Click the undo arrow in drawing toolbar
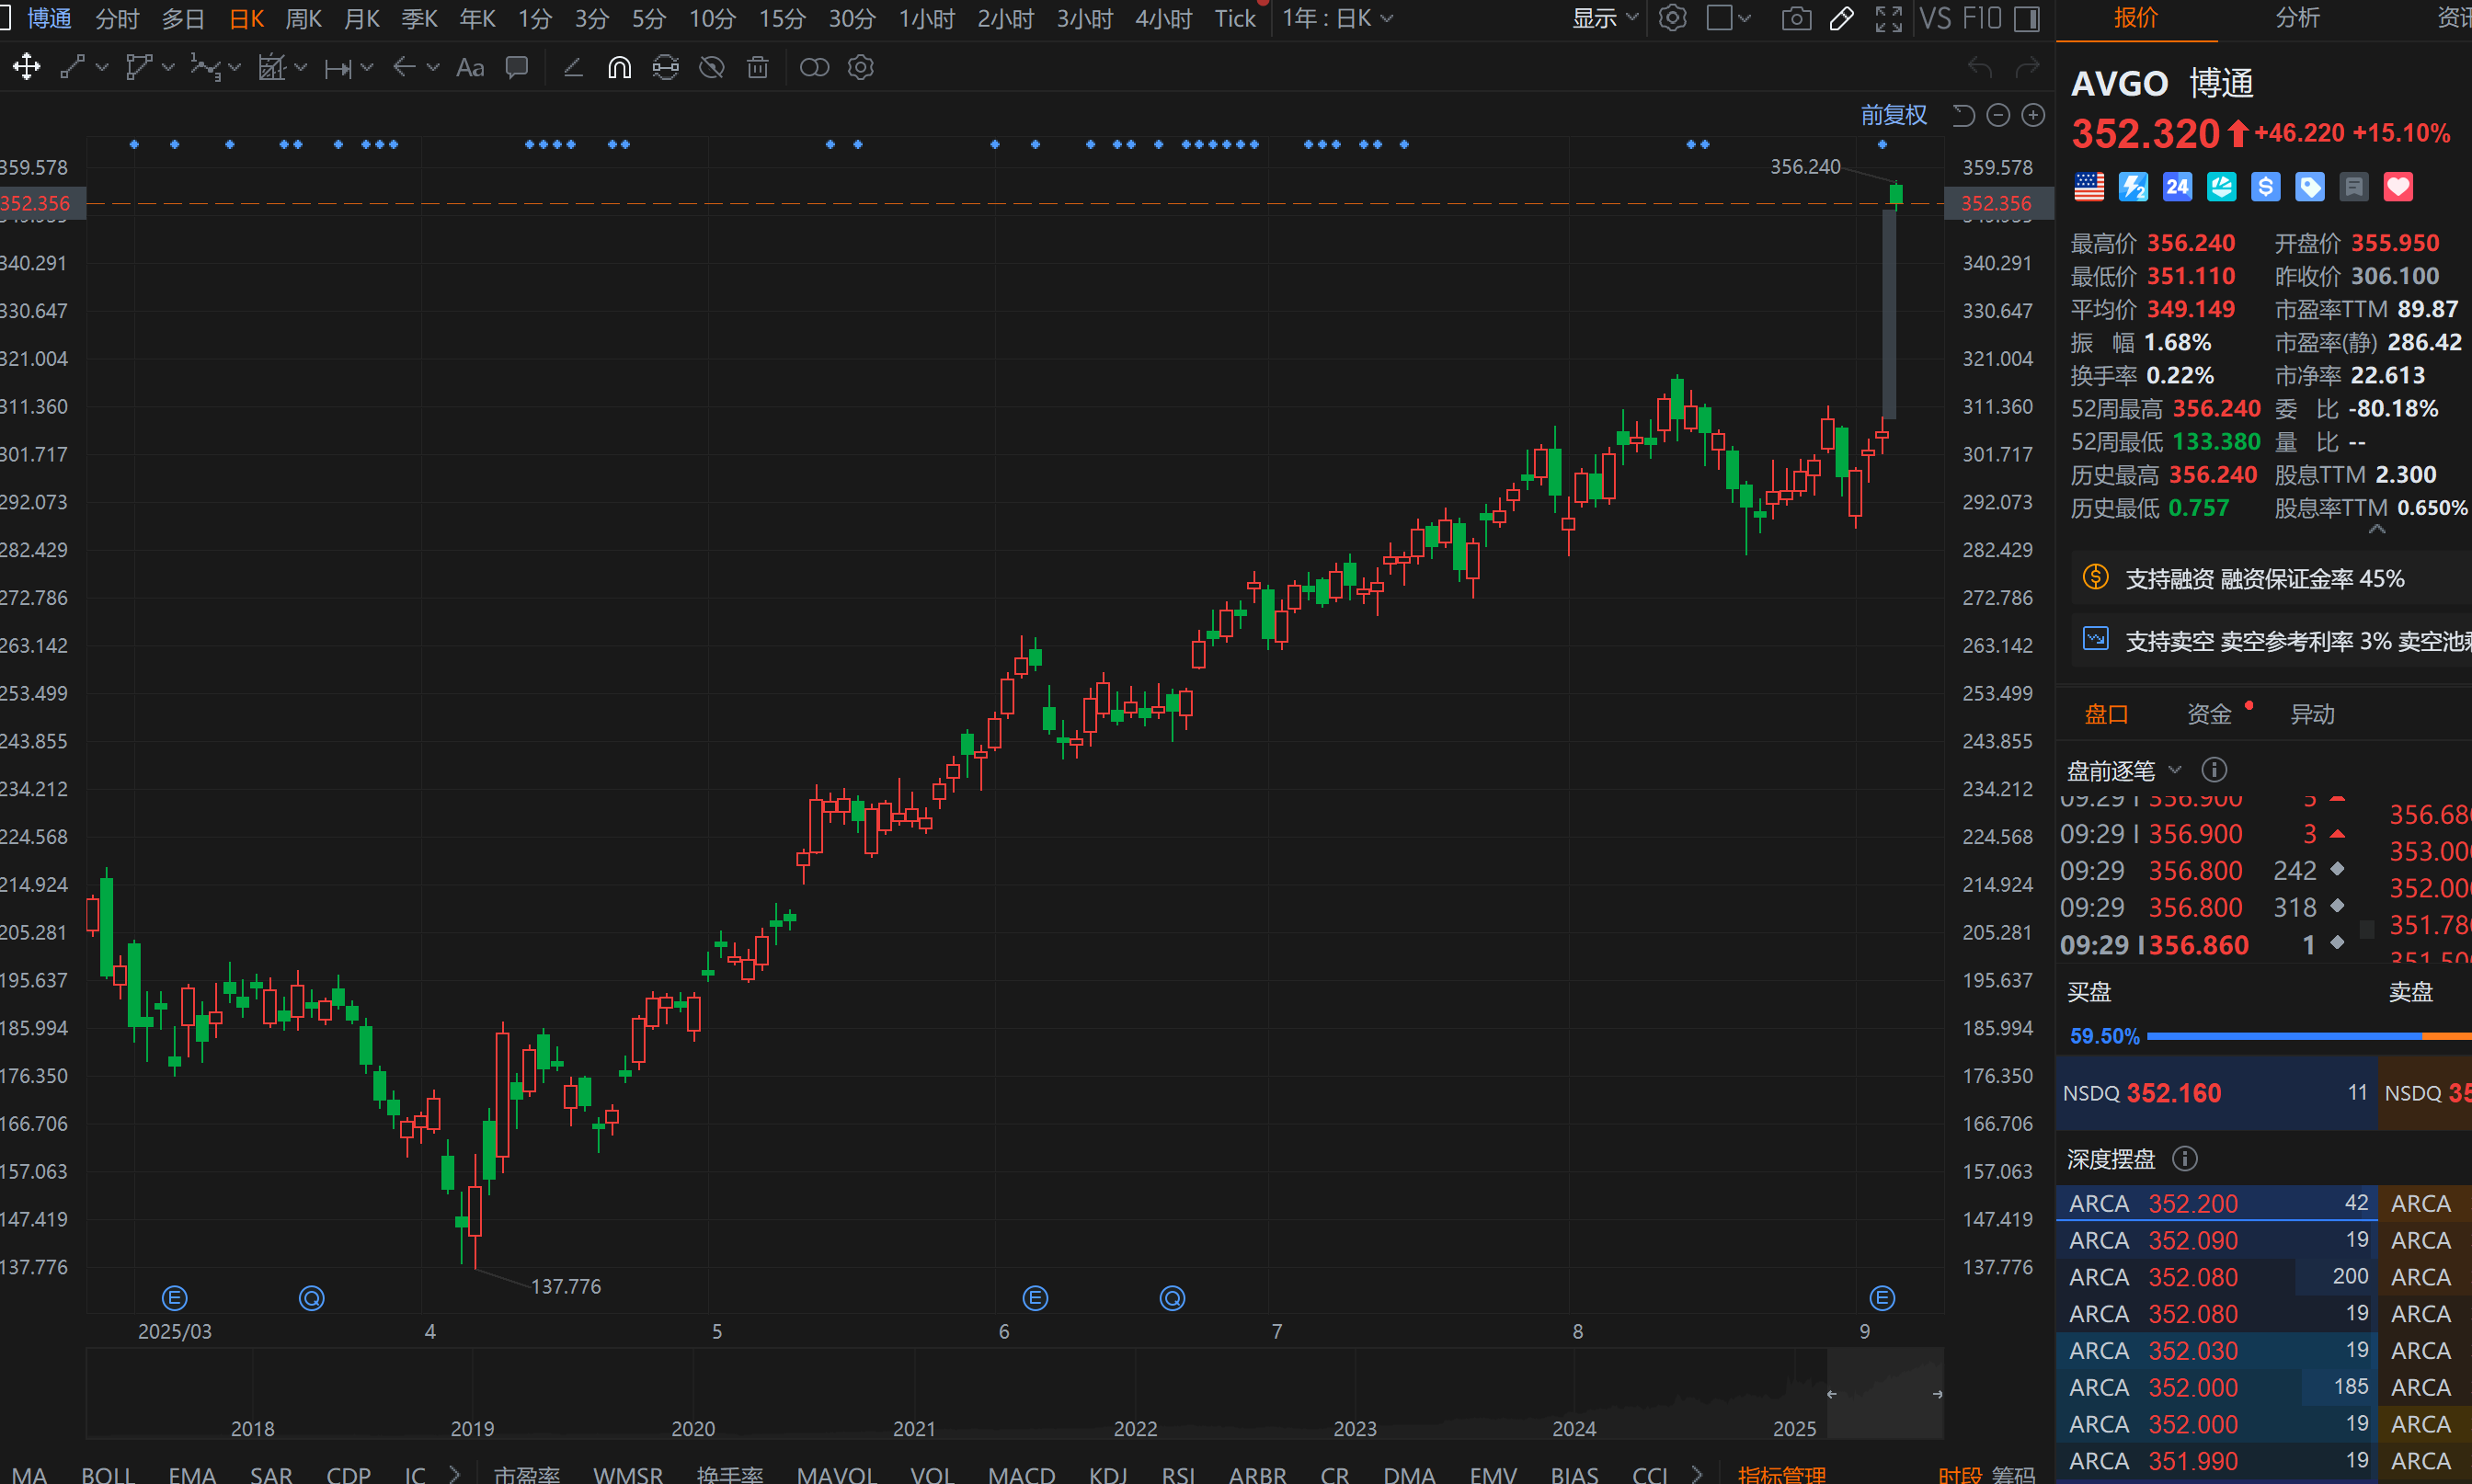This screenshot has width=2472, height=1484. pyautogui.click(x=1980, y=67)
